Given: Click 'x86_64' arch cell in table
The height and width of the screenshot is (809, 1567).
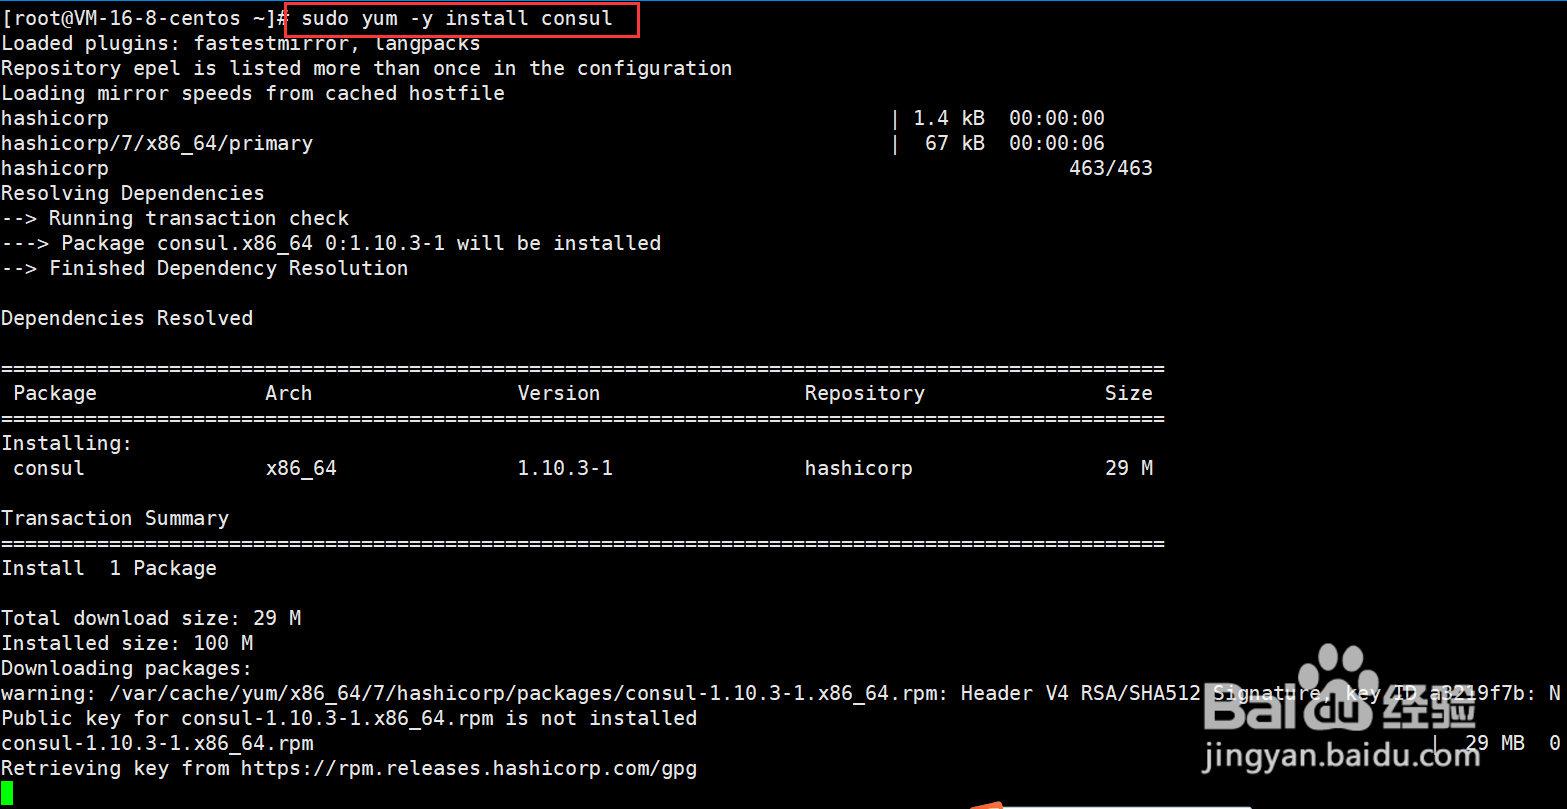Looking at the screenshot, I should (x=301, y=469).
